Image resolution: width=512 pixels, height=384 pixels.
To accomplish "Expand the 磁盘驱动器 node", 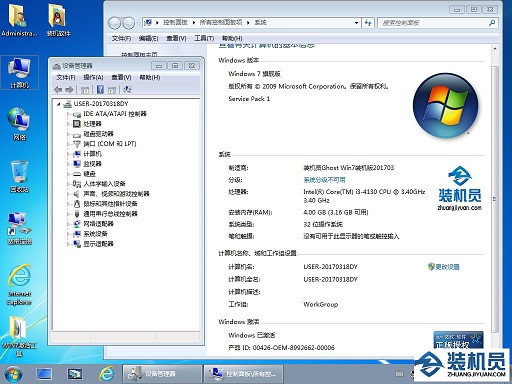I will (x=68, y=134).
